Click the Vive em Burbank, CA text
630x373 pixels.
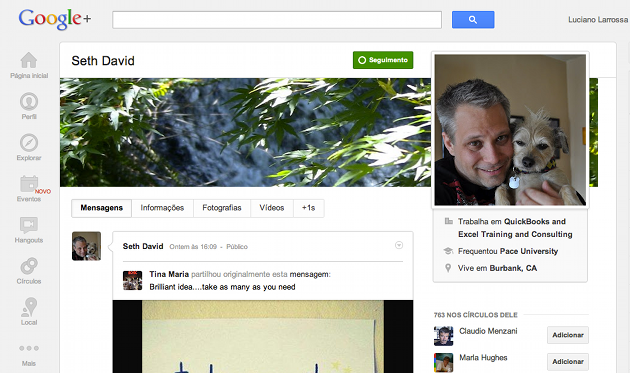(497, 268)
